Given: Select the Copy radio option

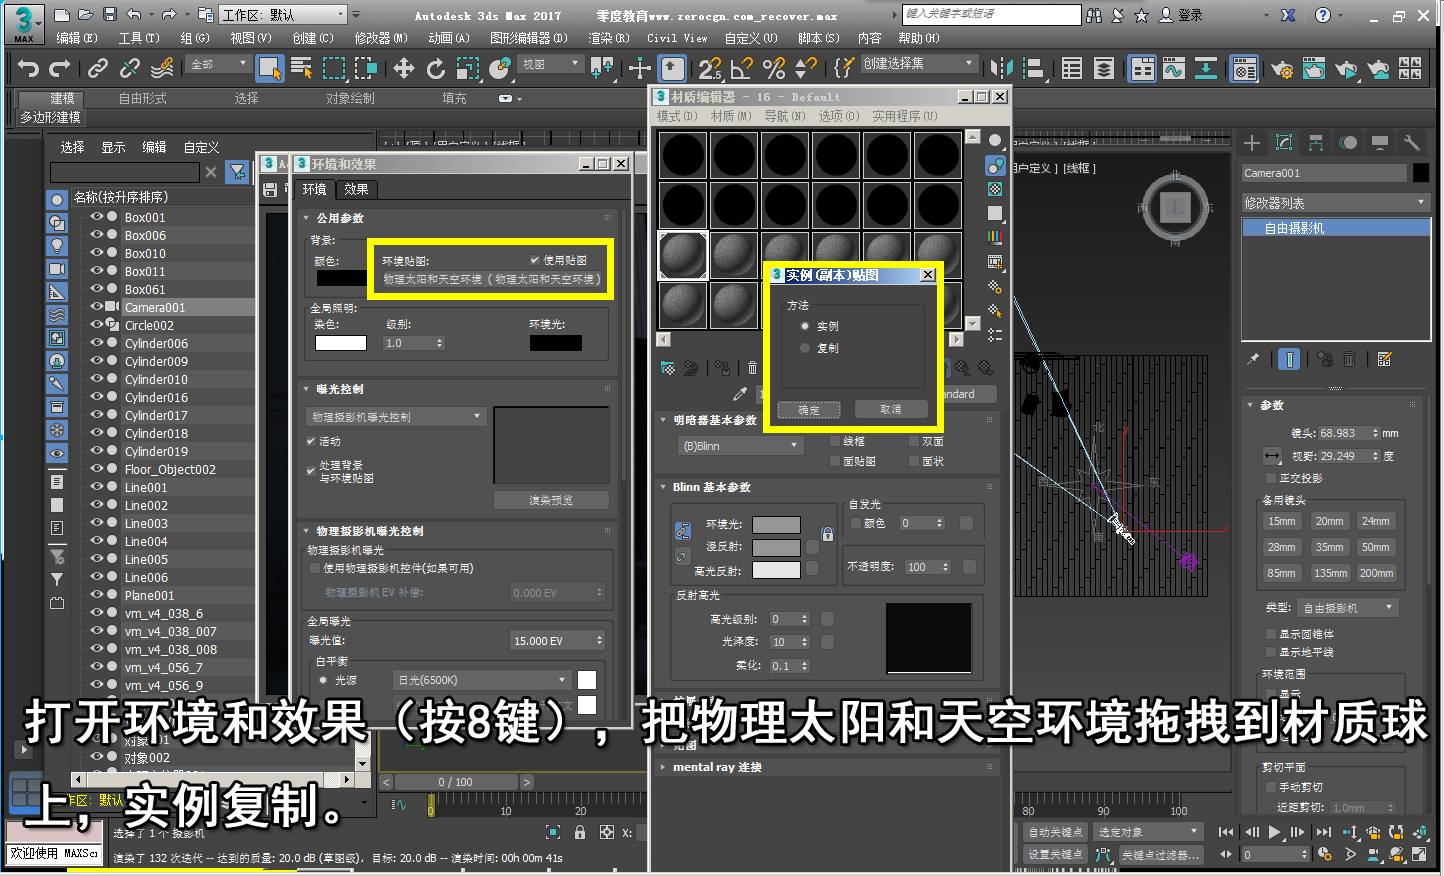Looking at the screenshot, I should tap(805, 348).
